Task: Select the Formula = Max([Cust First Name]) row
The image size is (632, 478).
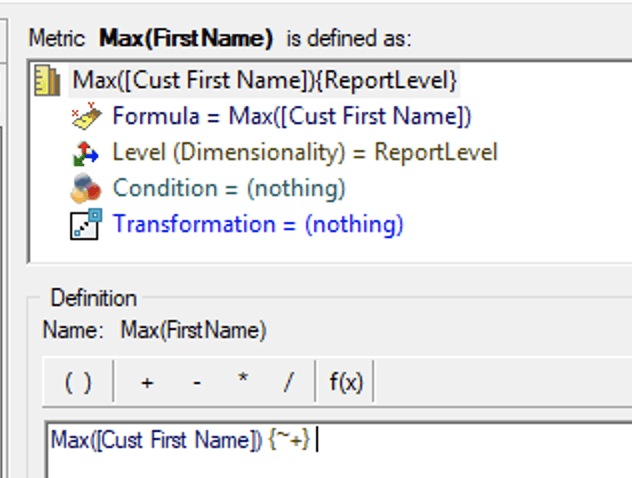Action: coord(292,116)
